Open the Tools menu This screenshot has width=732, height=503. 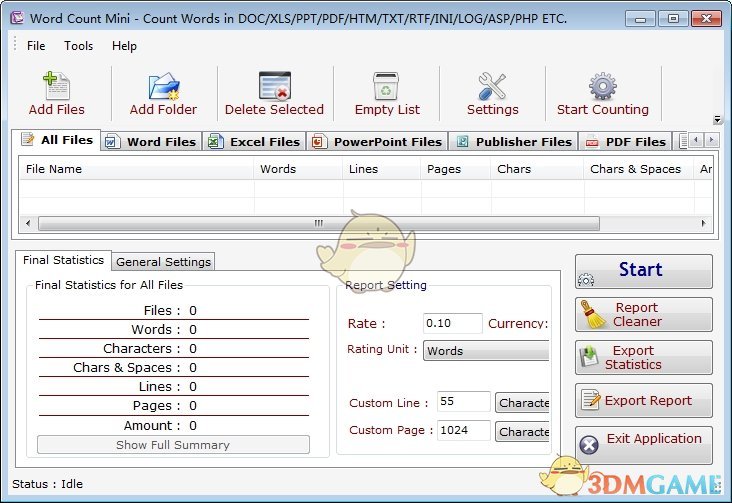click(x=78, y=46)
